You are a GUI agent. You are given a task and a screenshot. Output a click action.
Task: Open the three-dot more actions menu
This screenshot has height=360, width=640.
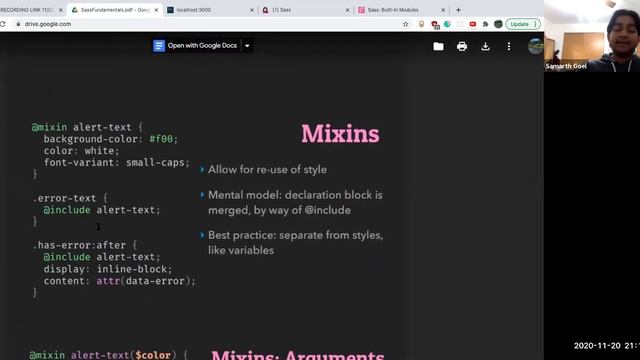click(x=509, y=47)
